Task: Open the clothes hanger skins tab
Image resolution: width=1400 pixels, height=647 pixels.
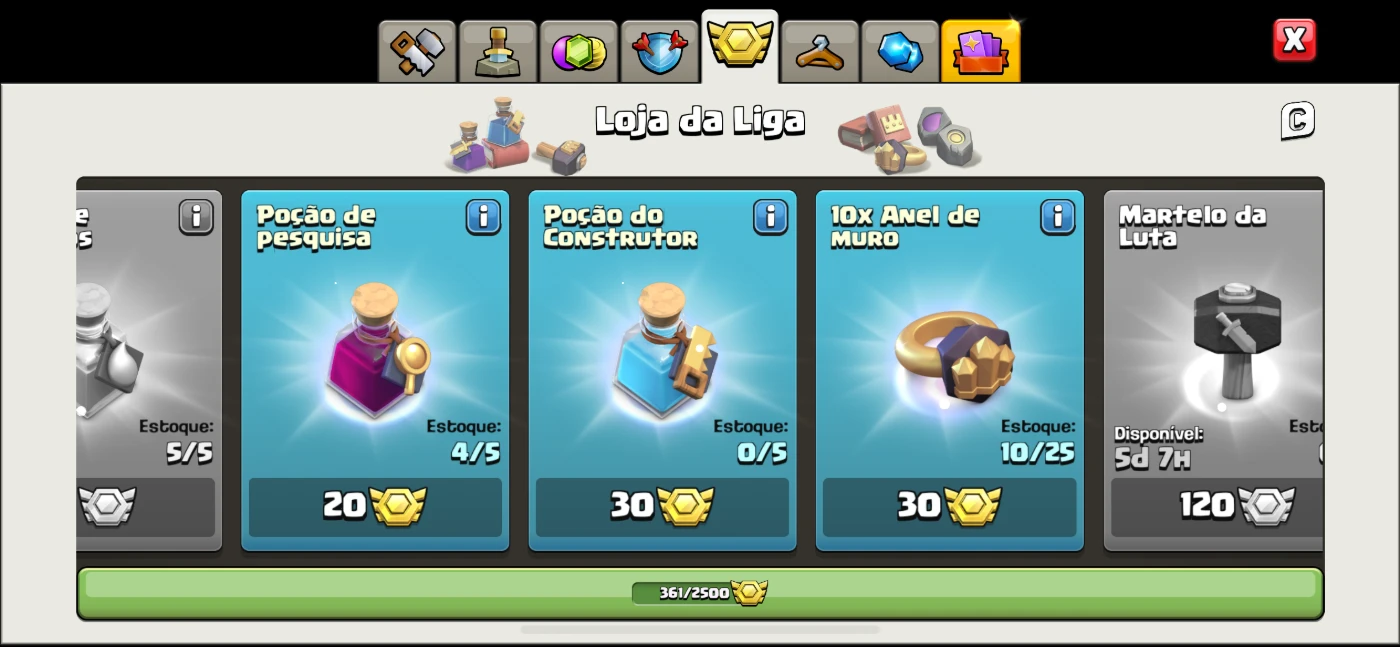Action: (x=820, y=51)
